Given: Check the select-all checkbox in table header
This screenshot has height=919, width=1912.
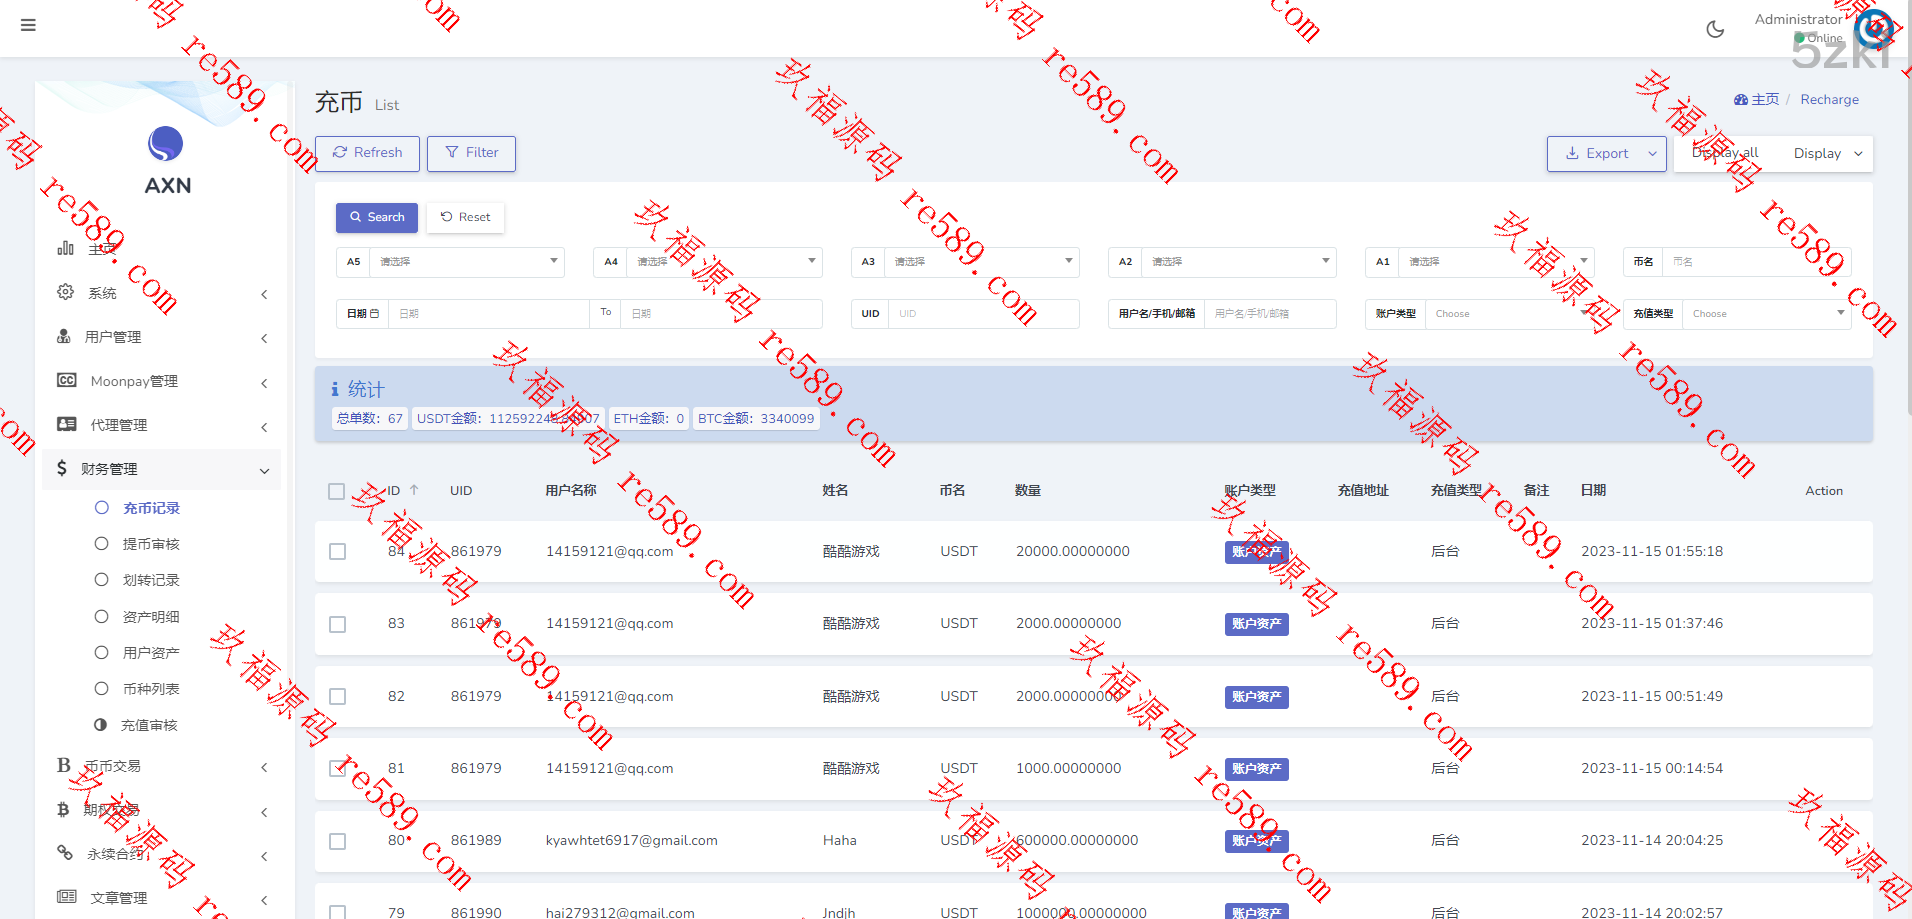Looking at the screenshot, I should 337,491.
